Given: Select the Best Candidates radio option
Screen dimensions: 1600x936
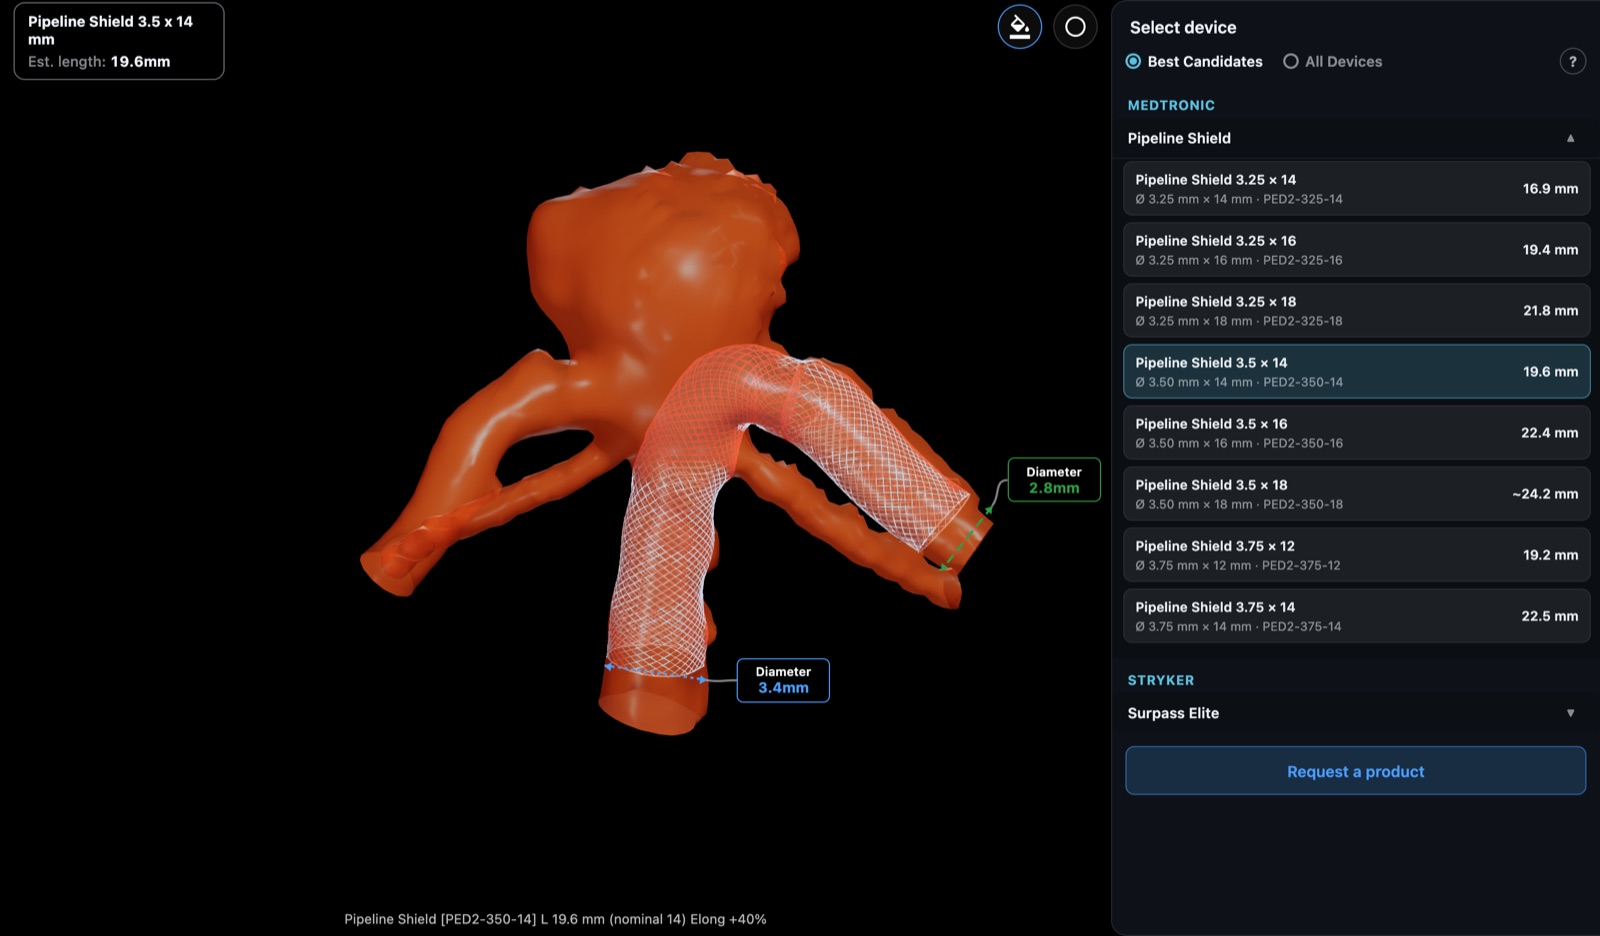Looking at the screenshot, I should pos(1194,62).
